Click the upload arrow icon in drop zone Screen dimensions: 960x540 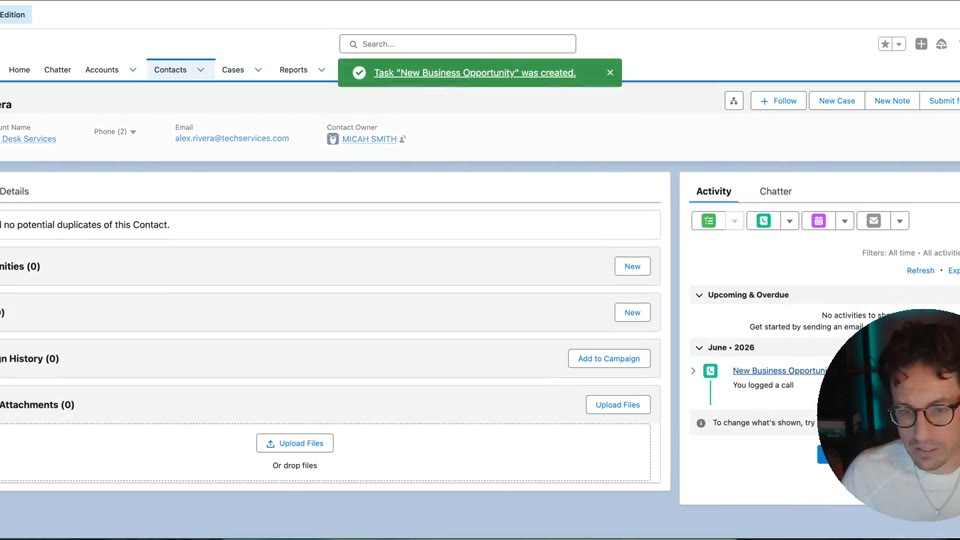pos(270,443)
